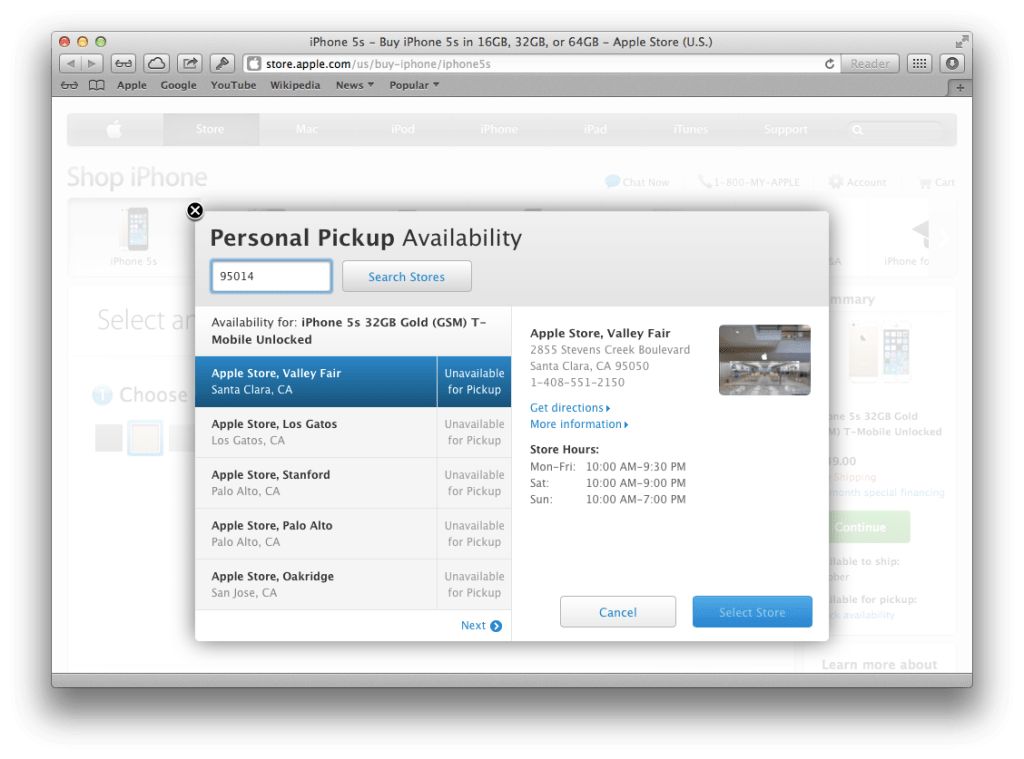The width and height of the screenshot is (1024, 759).
Task: Choose the gray color swatch
Action: (108, 438)
